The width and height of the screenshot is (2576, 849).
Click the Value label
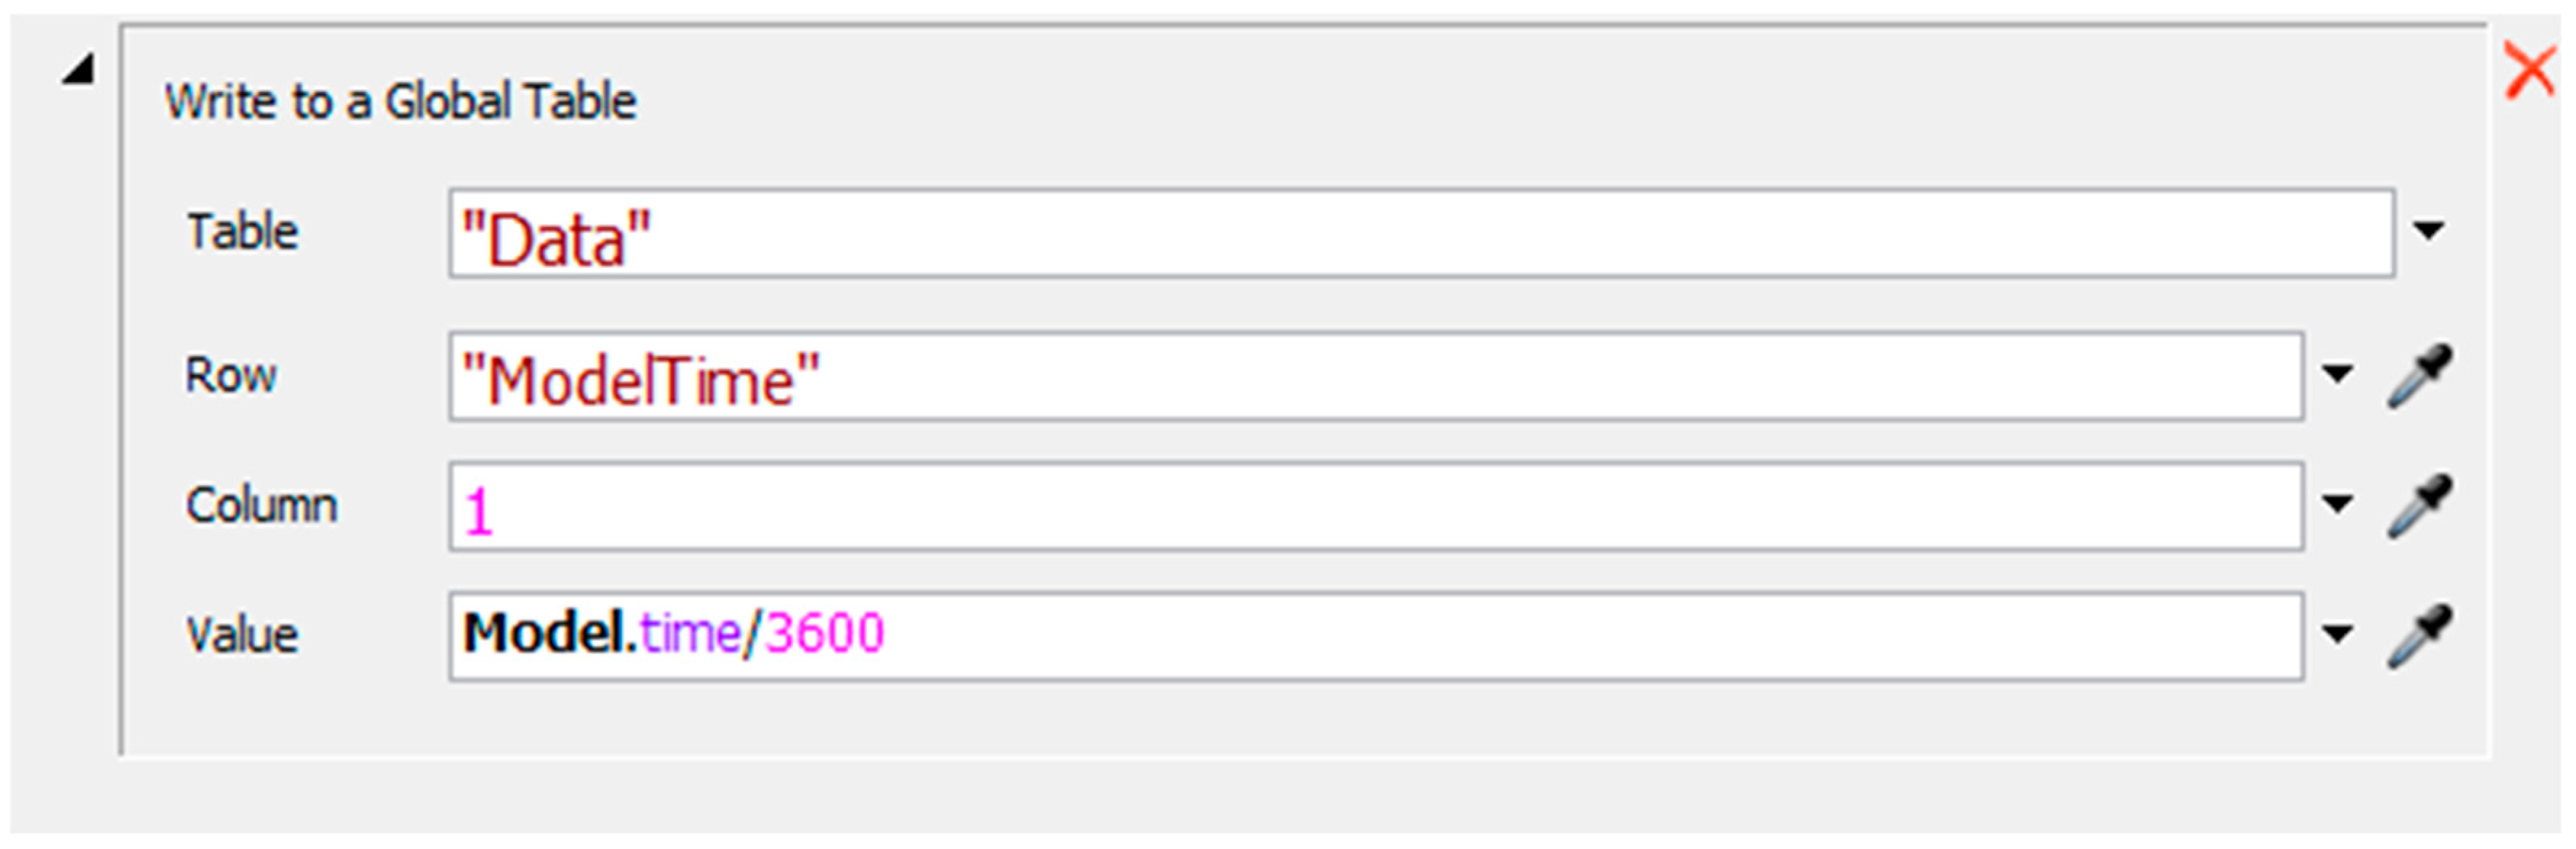243,635
